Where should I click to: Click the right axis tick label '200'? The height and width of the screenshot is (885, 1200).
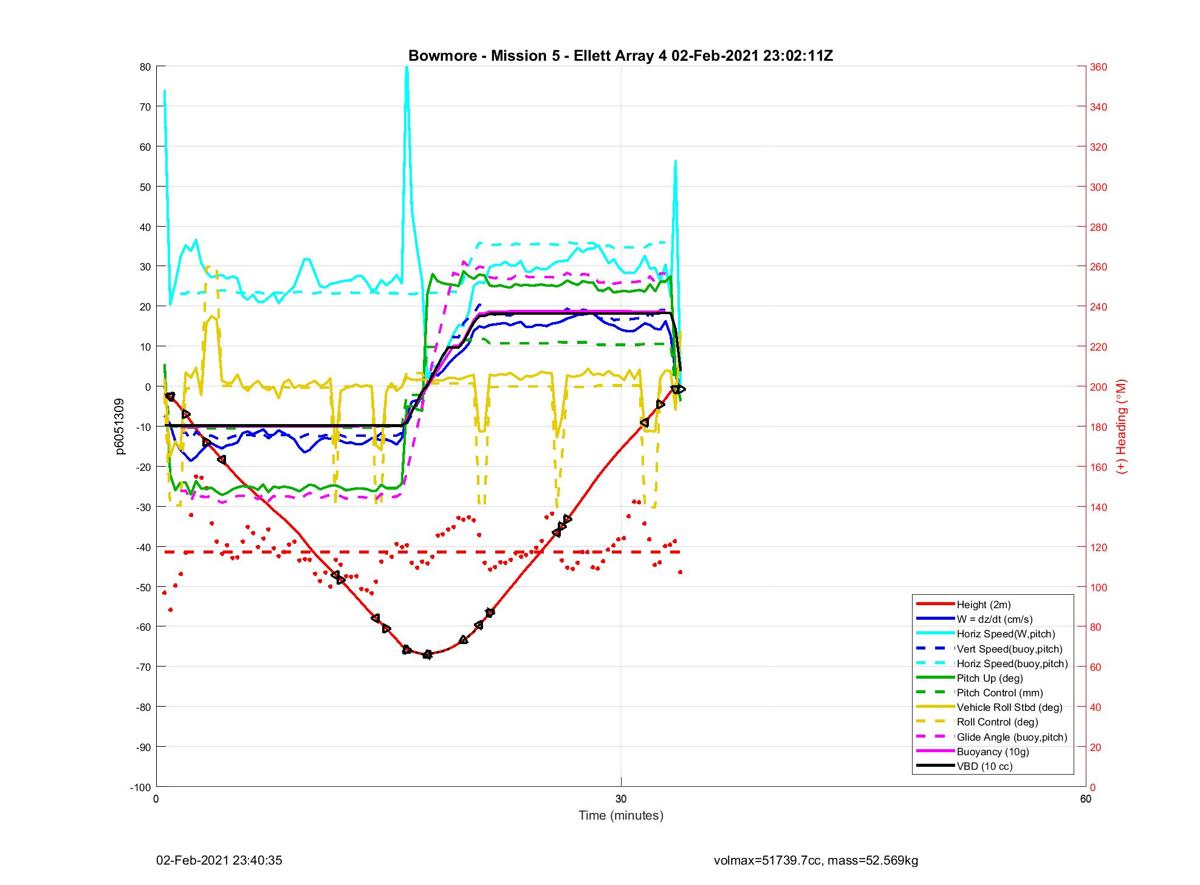1100,387
